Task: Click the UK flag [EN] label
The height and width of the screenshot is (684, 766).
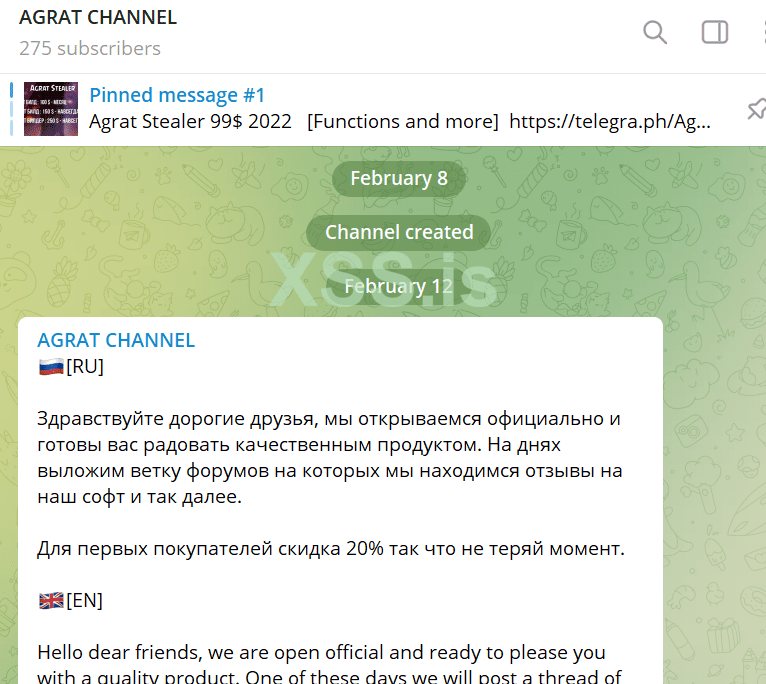Action: click(x=71, y=600)
